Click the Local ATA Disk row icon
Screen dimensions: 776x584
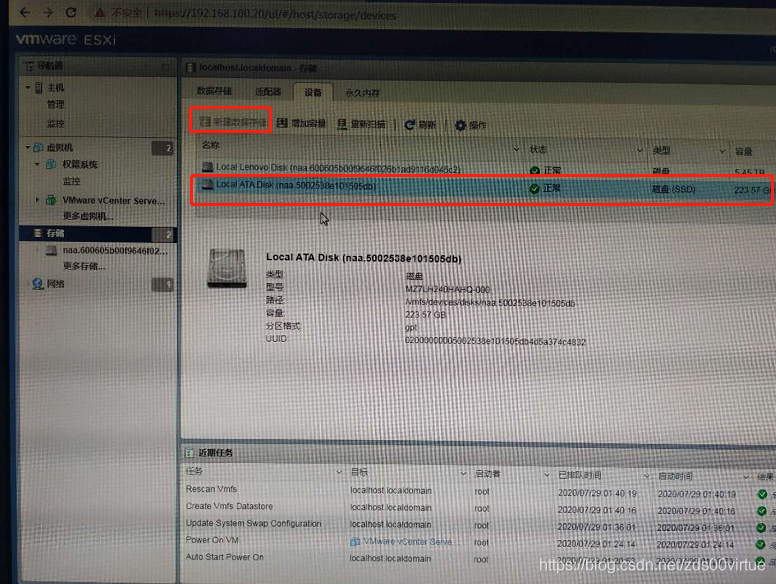(207, 185)
